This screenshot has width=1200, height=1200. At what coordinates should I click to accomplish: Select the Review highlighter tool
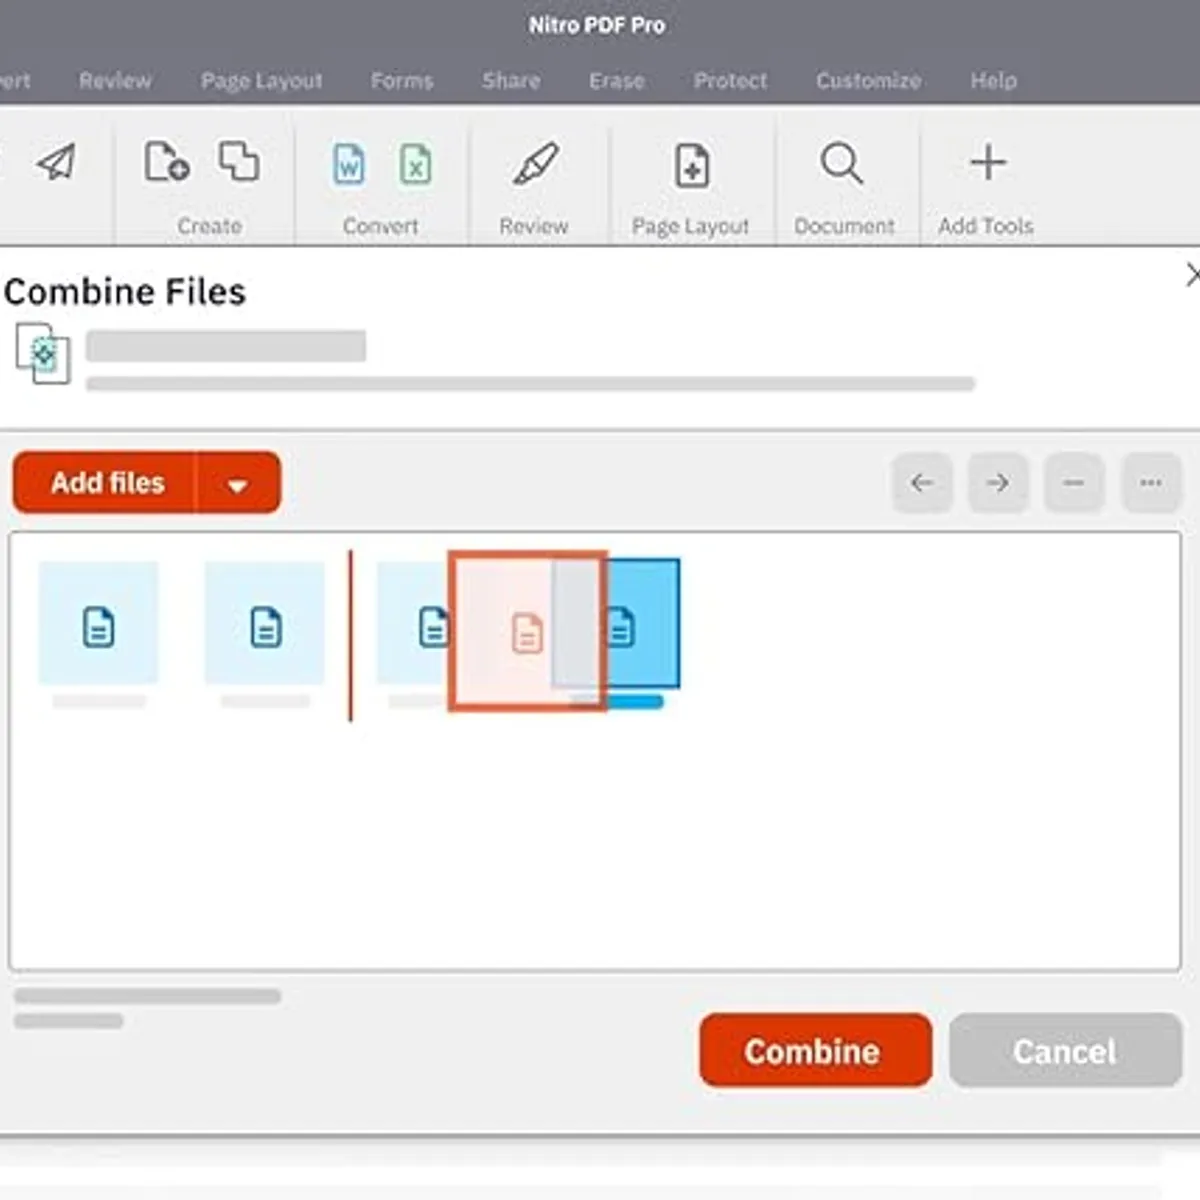(536, 162)
